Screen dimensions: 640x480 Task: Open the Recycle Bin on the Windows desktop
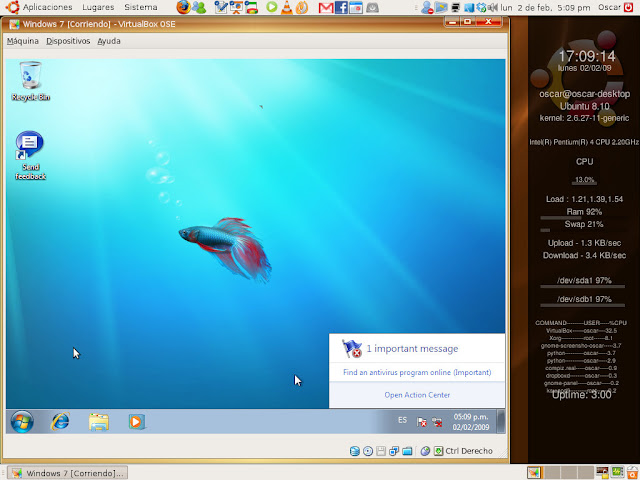point(31,81)
